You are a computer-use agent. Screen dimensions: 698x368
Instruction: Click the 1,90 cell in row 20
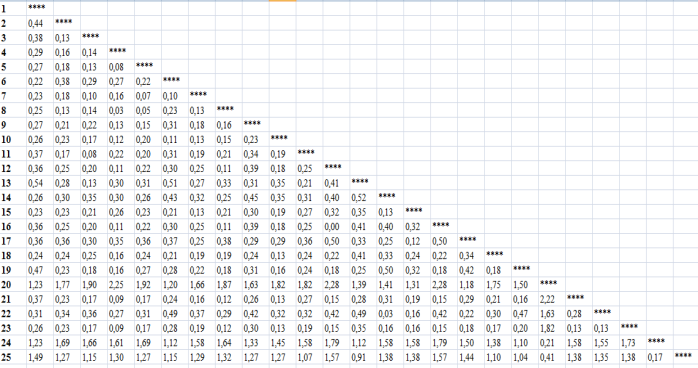[94, 285]
